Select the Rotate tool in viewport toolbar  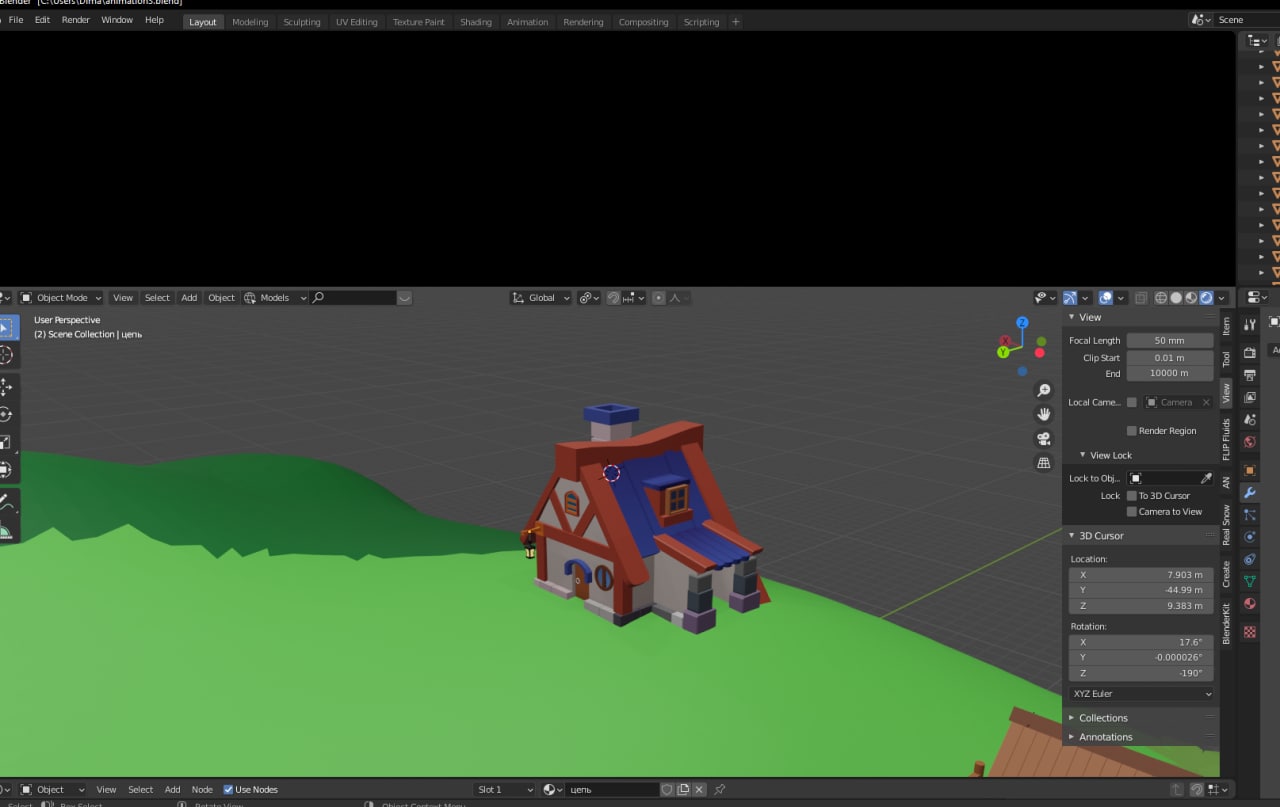pos(5,414)
